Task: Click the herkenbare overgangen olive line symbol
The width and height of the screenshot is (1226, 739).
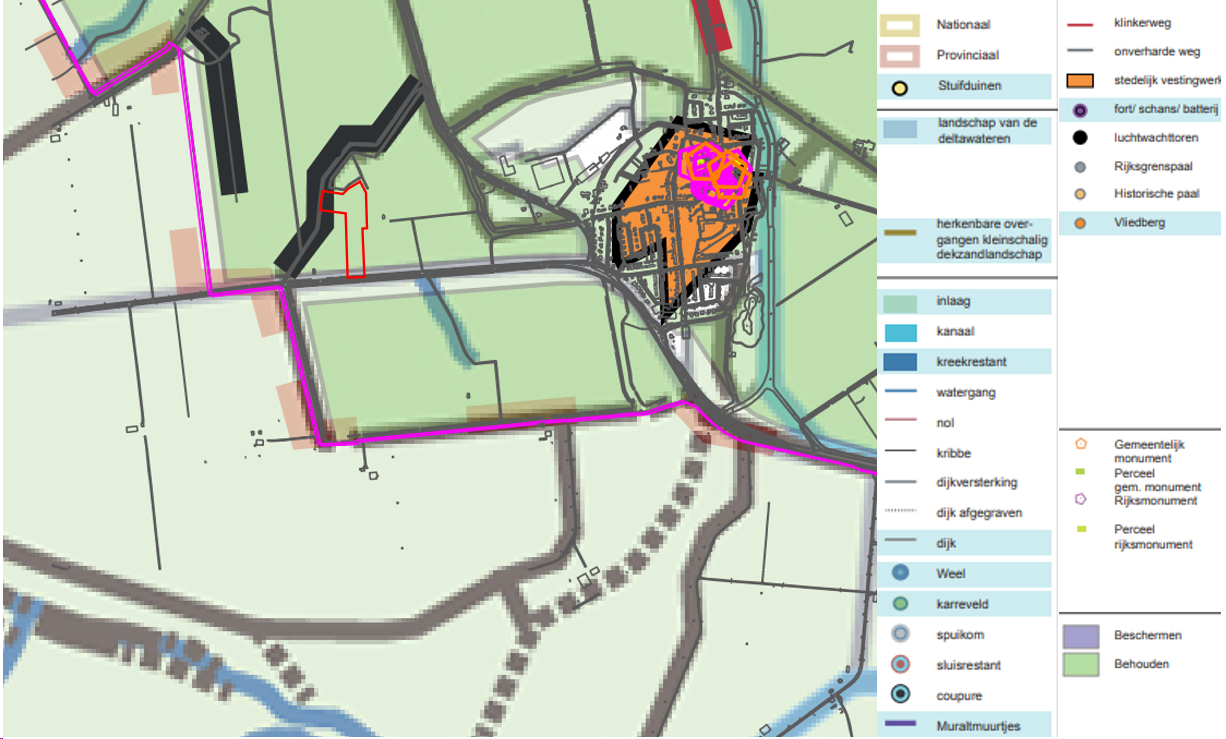Action: pyautogui.click(x=900, y=232)
